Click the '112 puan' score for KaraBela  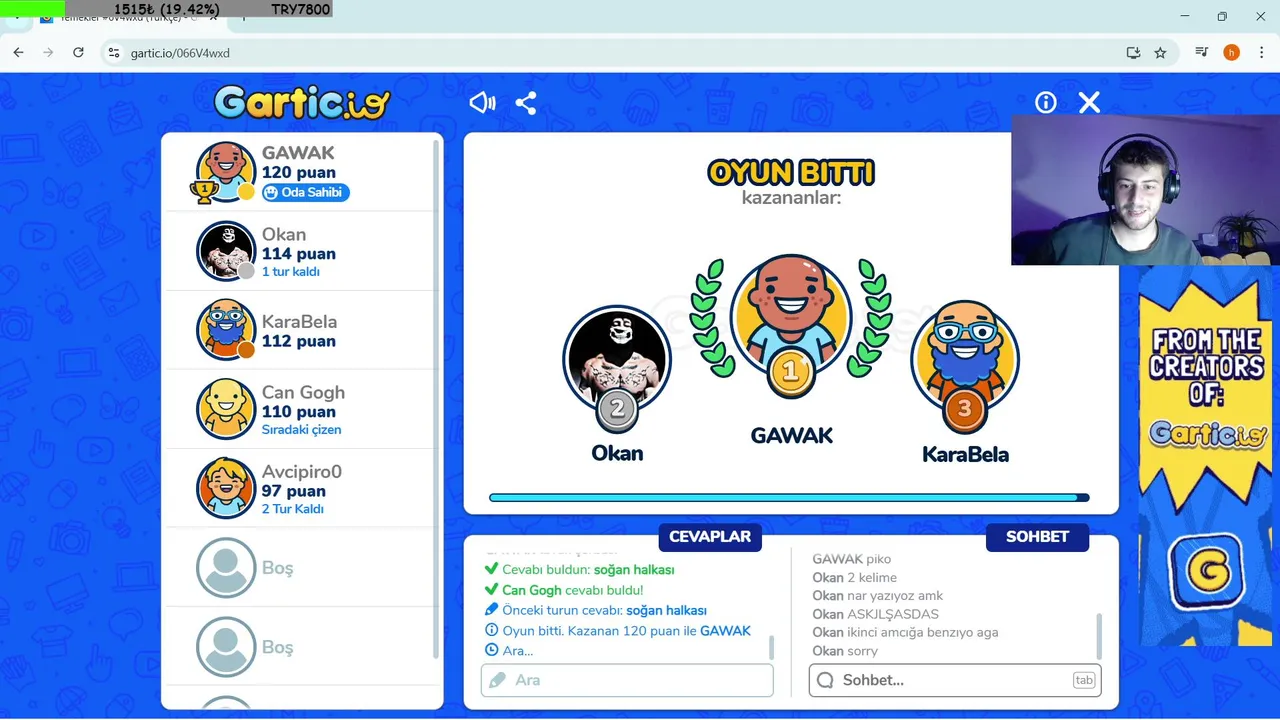[x=299, y=341]
